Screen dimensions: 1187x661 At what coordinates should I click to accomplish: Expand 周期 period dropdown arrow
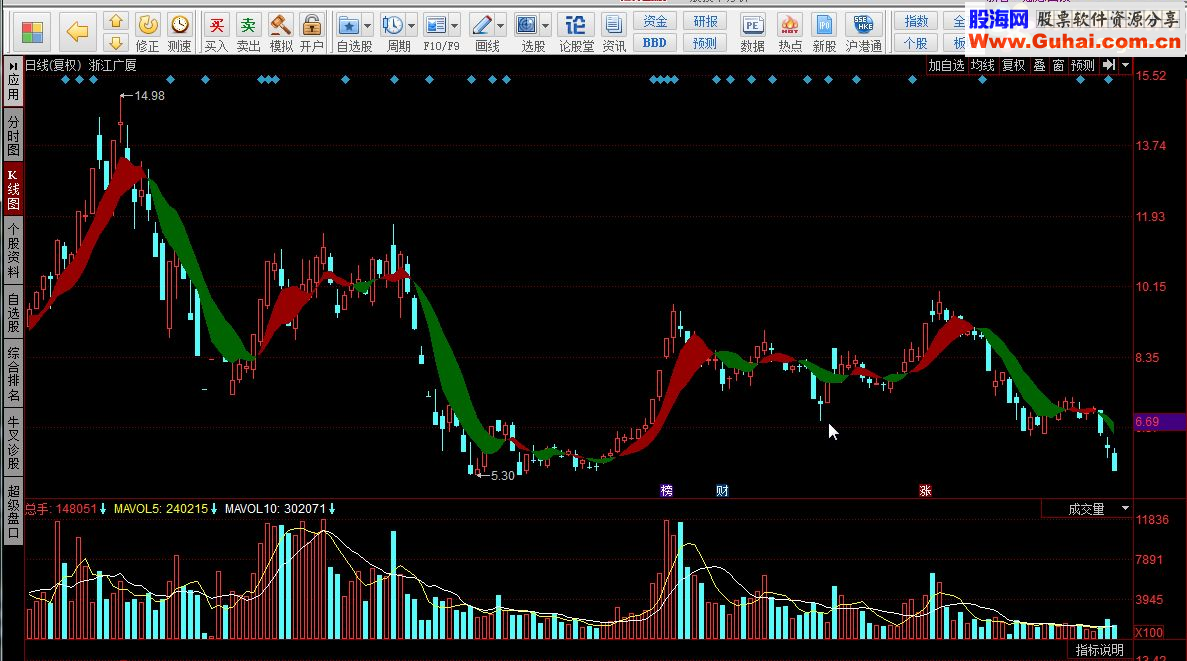click(x=412, y=26)
